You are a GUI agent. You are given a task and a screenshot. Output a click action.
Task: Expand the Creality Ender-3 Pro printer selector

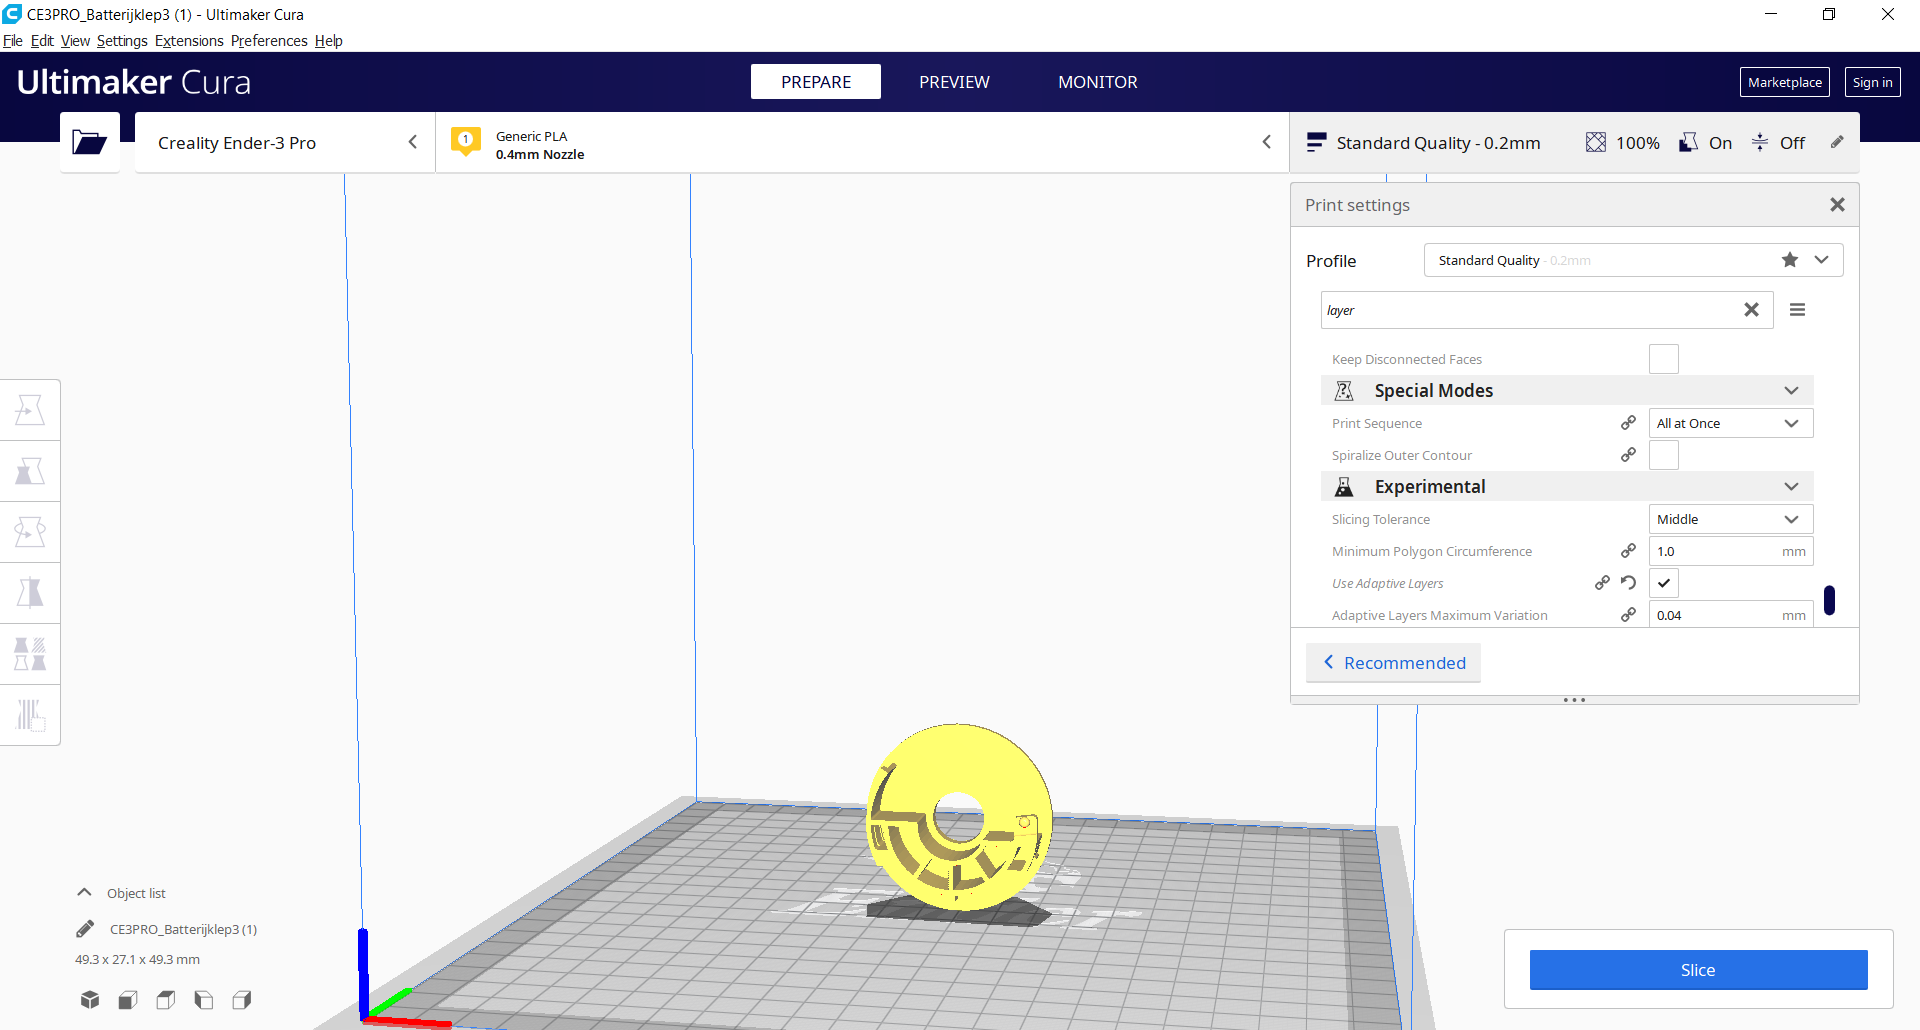pyautogui.click(x=285, y=142)
